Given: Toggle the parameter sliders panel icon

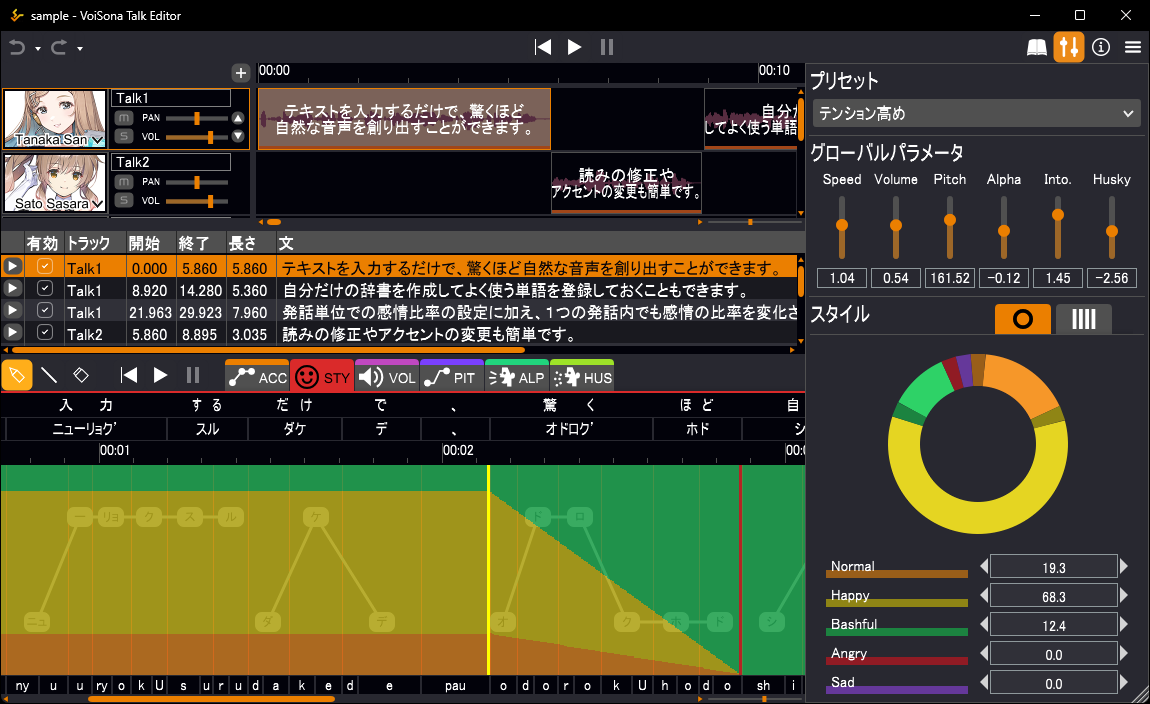Looking at the screenshot, I should pyautogui.click(x=1068, y=47).
